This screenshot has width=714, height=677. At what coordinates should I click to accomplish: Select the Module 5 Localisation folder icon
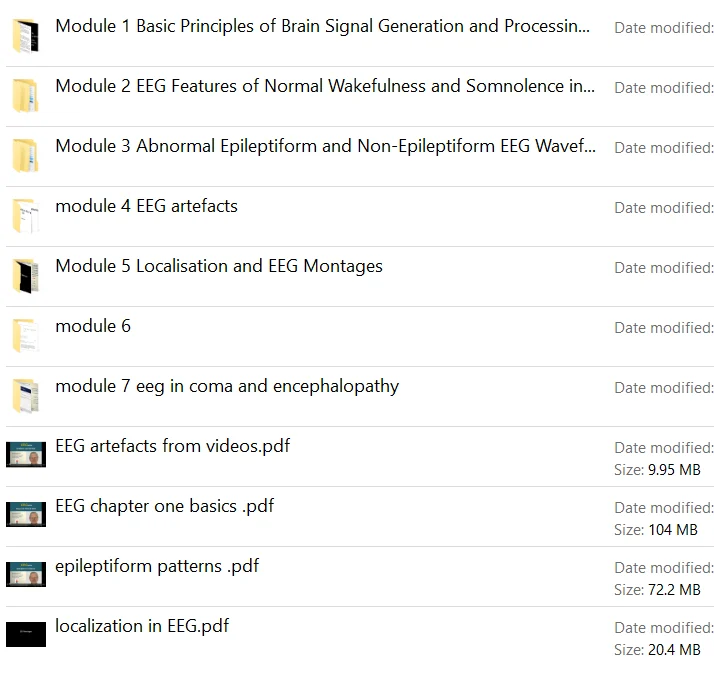pos(26,275)
